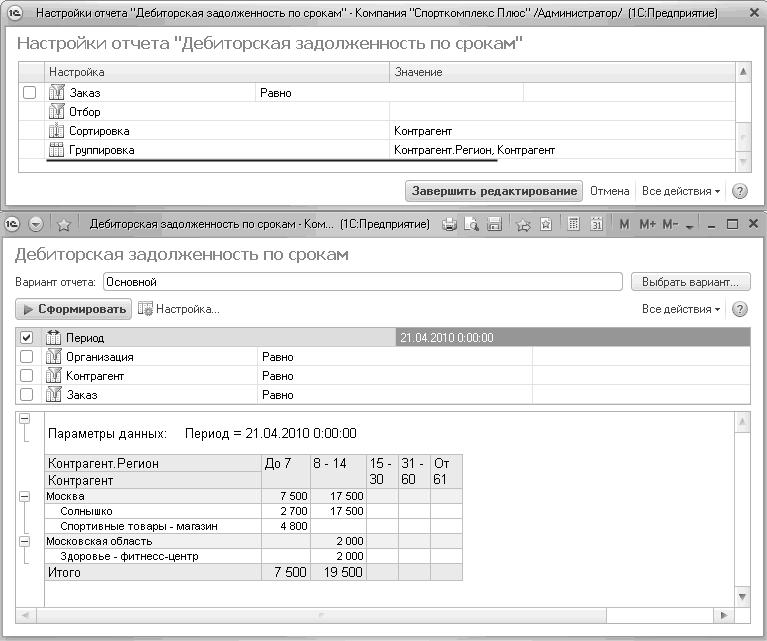Click the 1C logo icon in report window
Screen dimensions: 767x641
(x=13, y=224)
